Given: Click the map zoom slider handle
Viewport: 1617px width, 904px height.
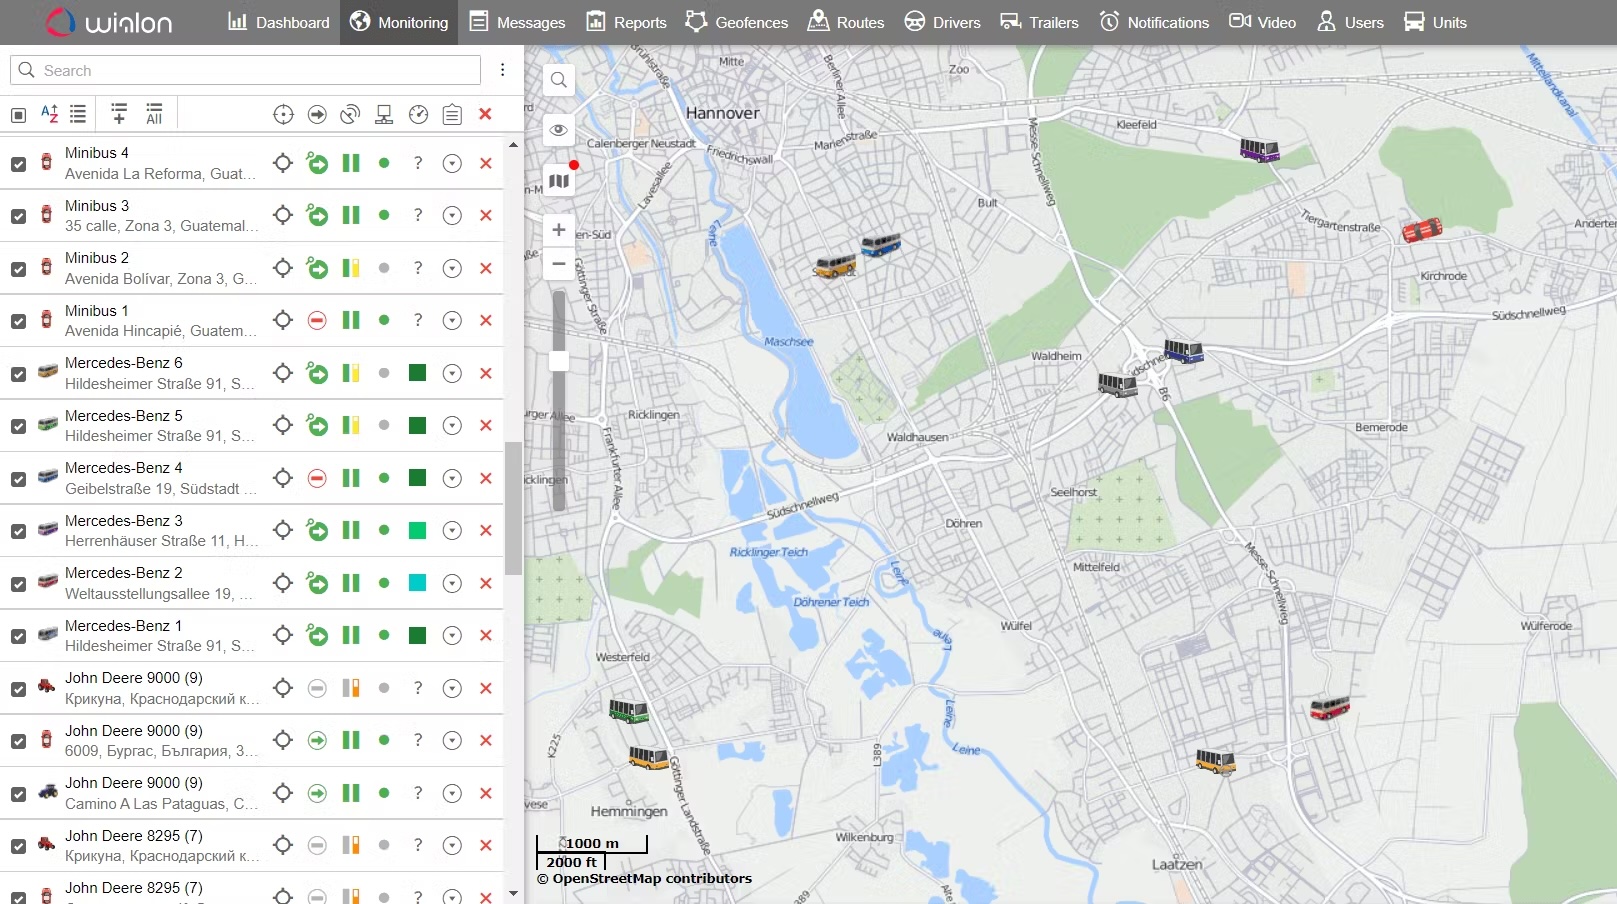Looking at the screenshot, I should 559,361.
